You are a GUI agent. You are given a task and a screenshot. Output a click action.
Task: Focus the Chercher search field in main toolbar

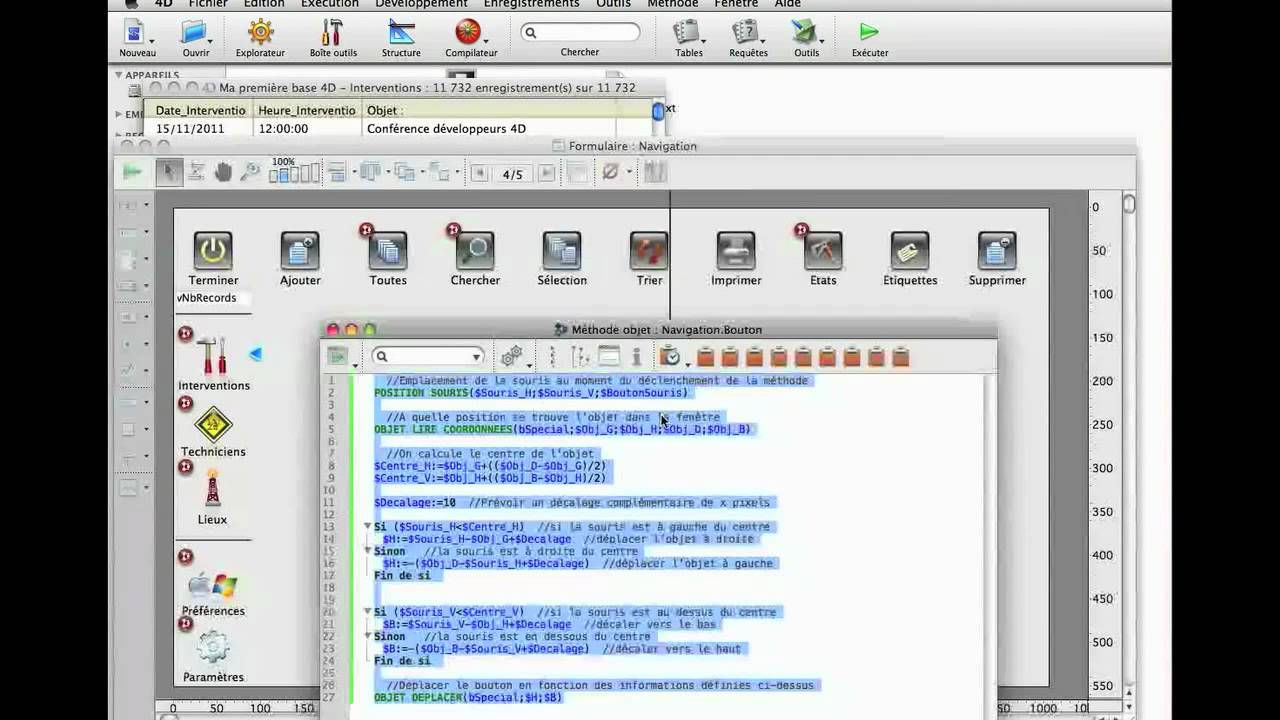[580, 32]
